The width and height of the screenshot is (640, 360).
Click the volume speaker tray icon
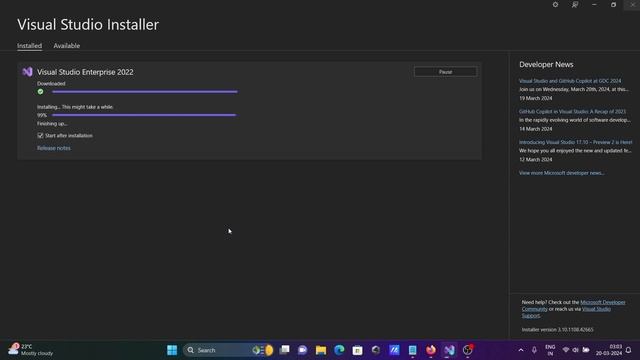point(576,350)
